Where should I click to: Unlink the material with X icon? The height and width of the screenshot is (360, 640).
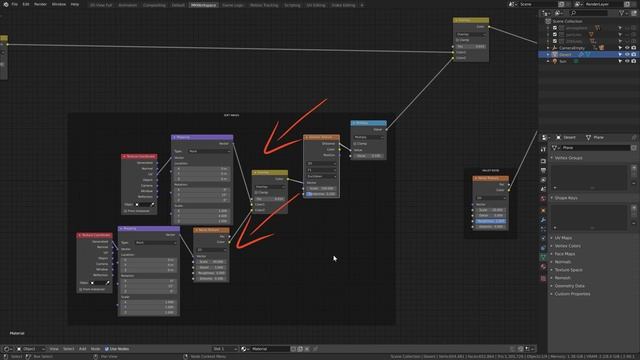(307, 349)
